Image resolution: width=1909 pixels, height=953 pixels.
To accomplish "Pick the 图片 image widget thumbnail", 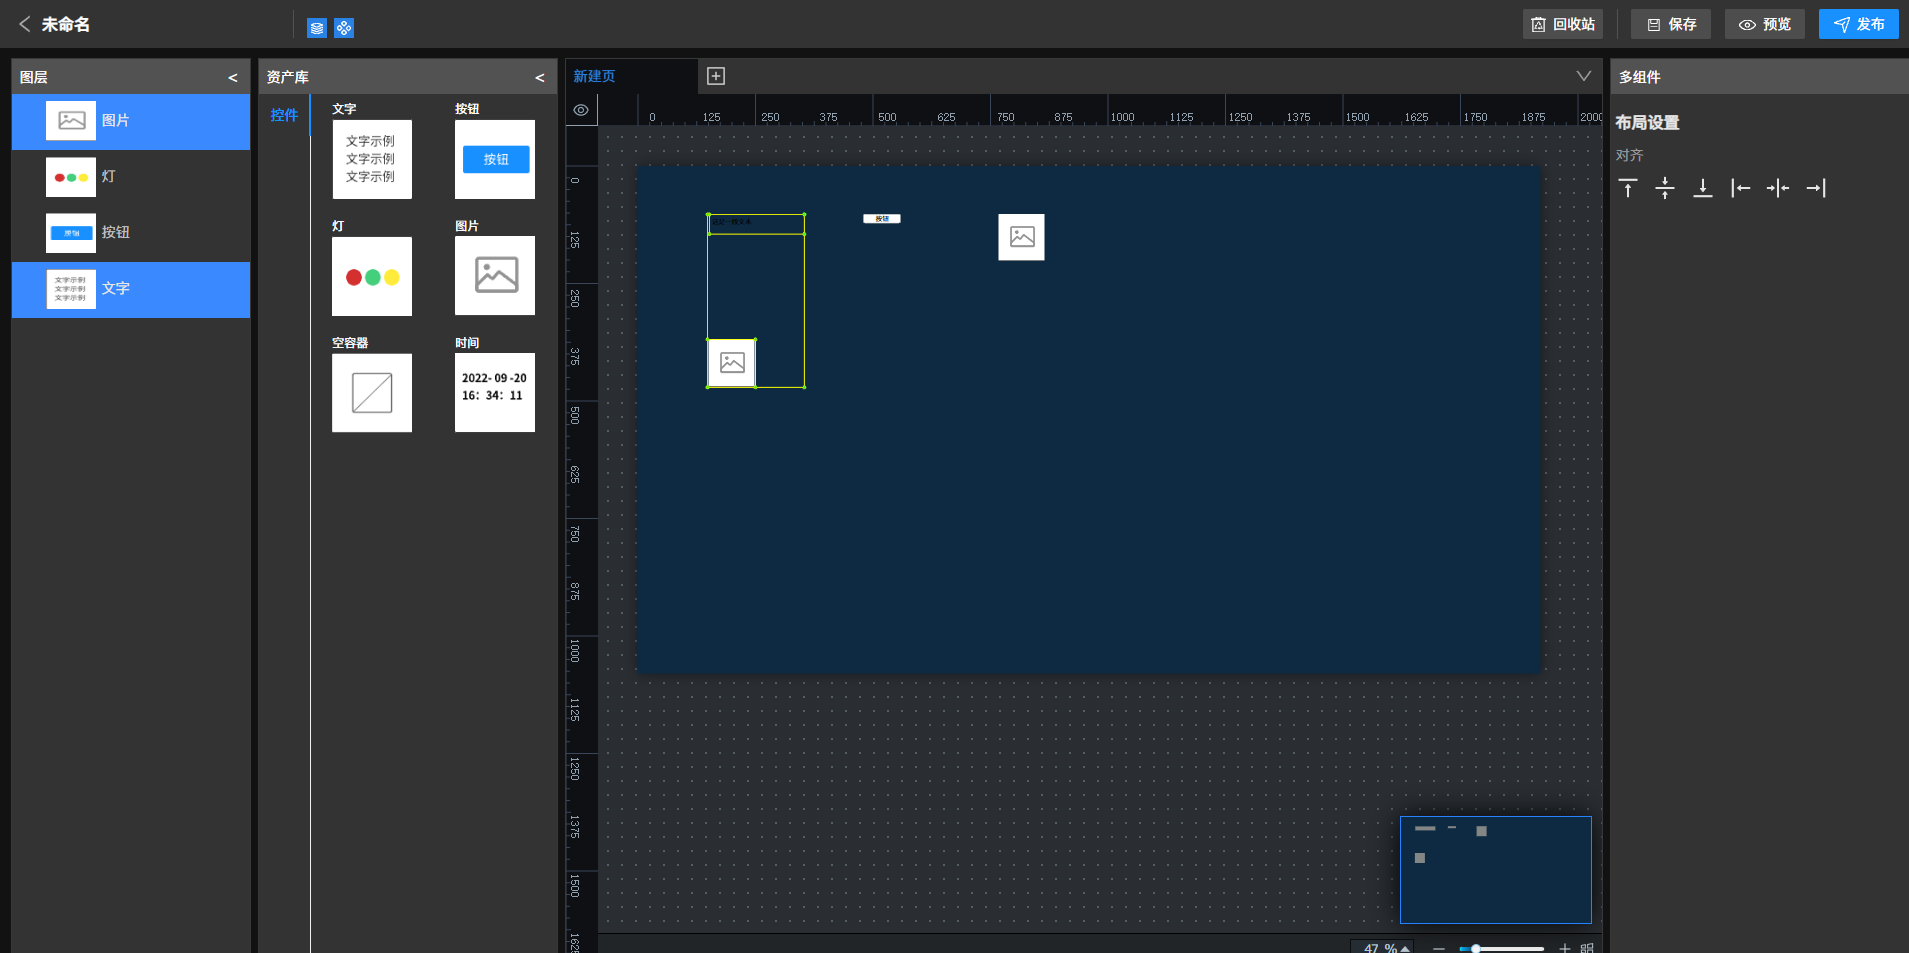I will 495,276.
